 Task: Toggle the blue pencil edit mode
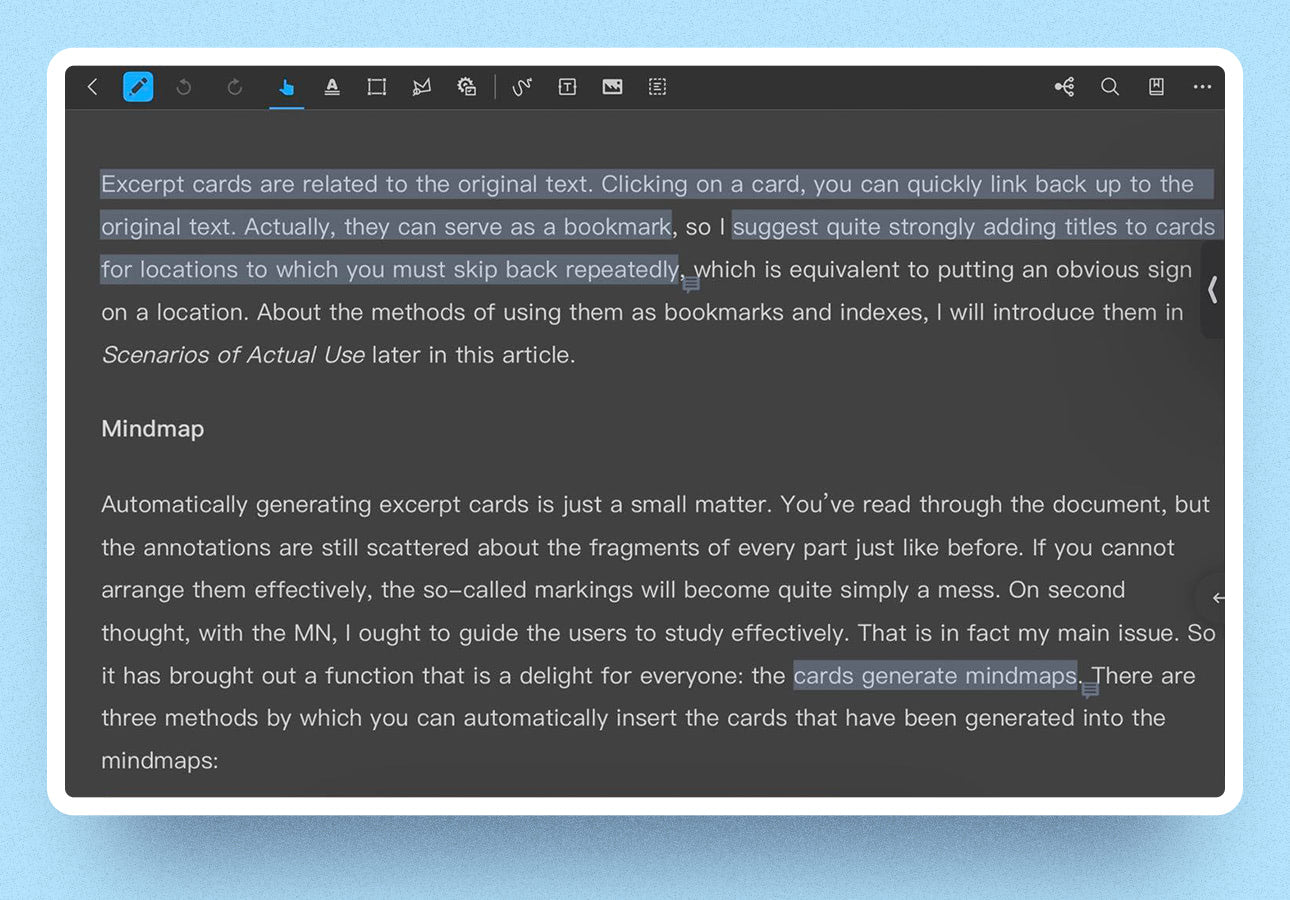[138, 87]
